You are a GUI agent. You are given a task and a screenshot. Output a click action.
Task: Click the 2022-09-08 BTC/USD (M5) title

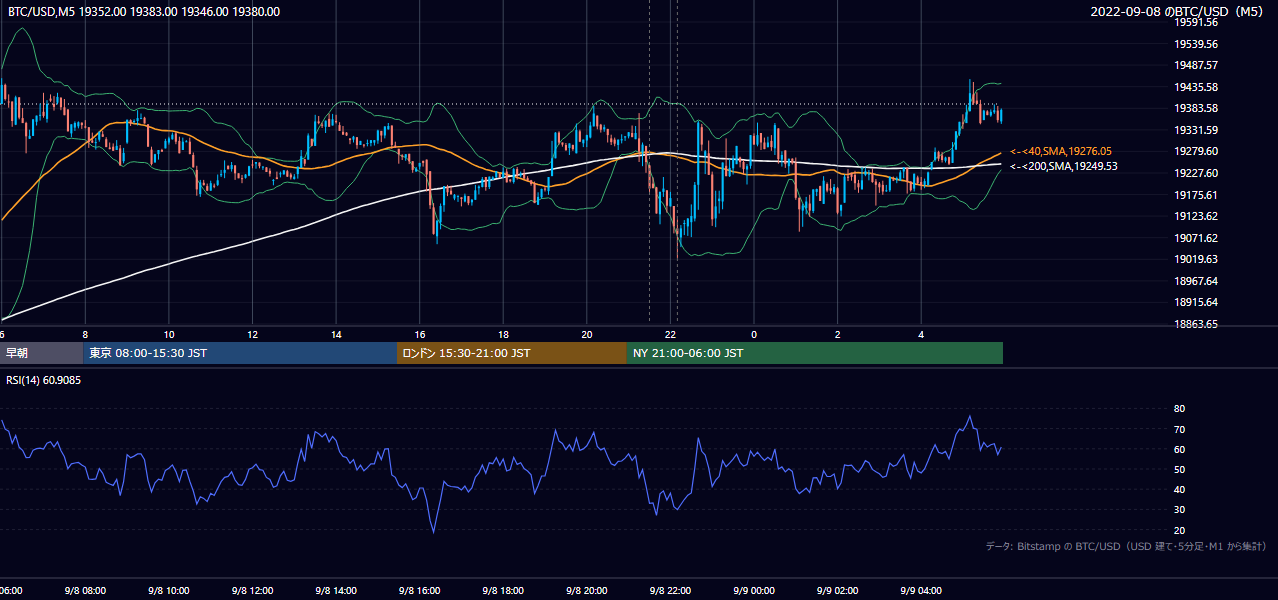(x=1180, y=12)
